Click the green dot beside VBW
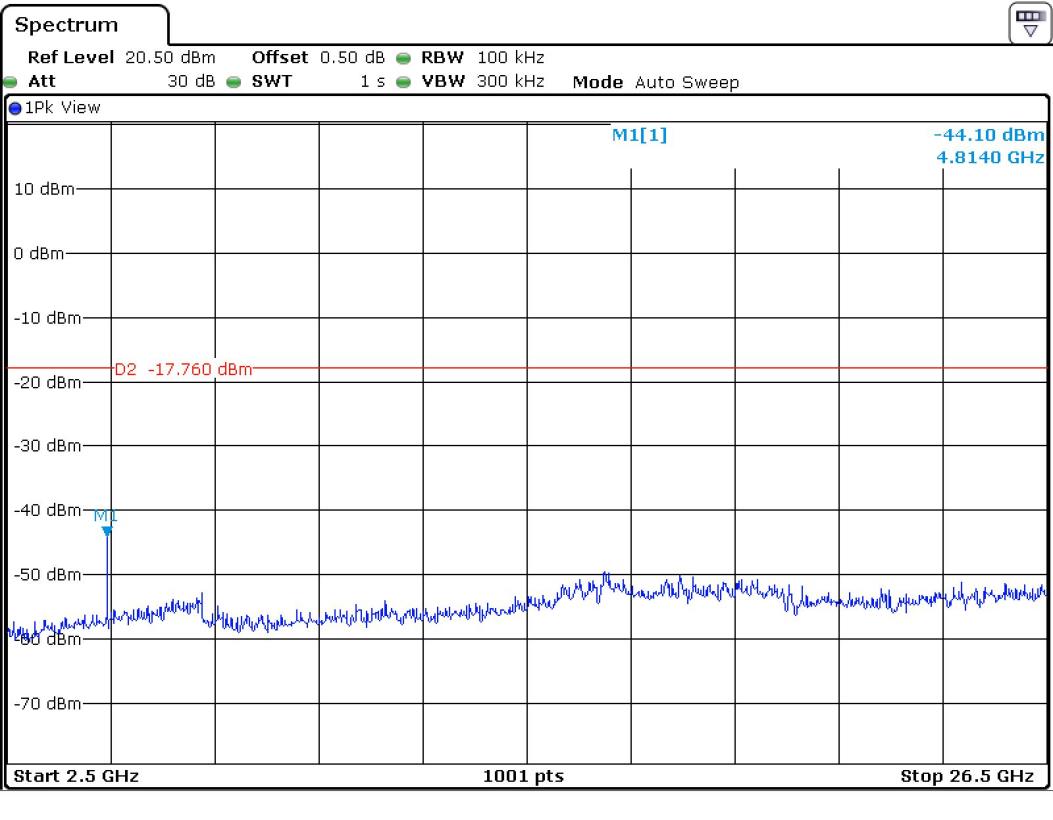This screenshot has height=820, width=1053. 403,82
